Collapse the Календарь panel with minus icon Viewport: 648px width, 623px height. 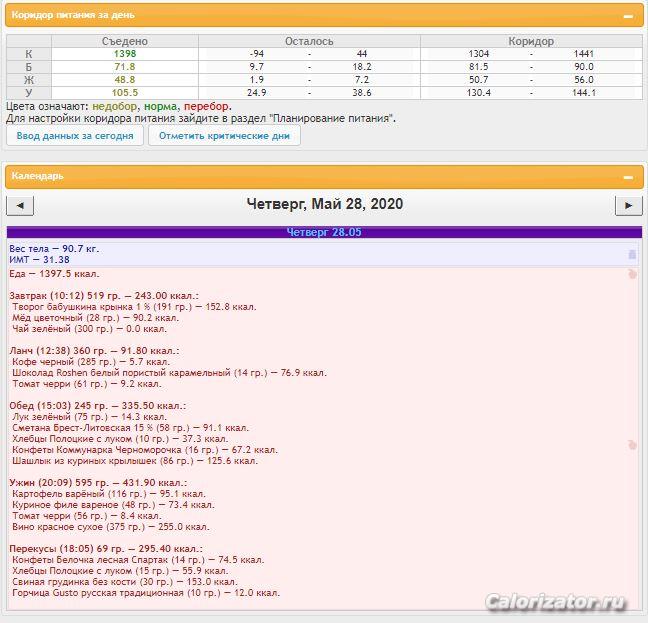coord(627,176)
